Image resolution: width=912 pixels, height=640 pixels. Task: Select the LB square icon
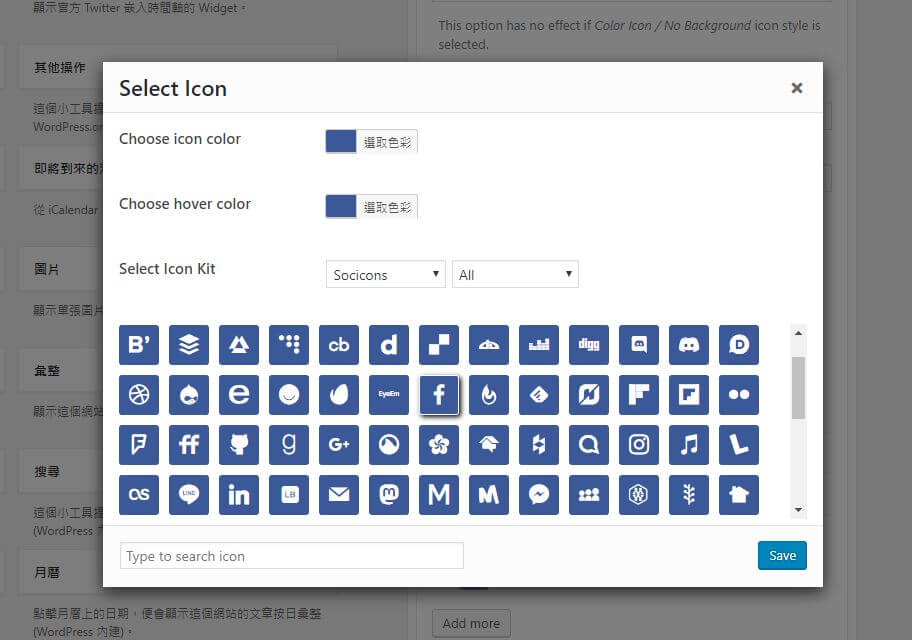(x=289, y=495)
